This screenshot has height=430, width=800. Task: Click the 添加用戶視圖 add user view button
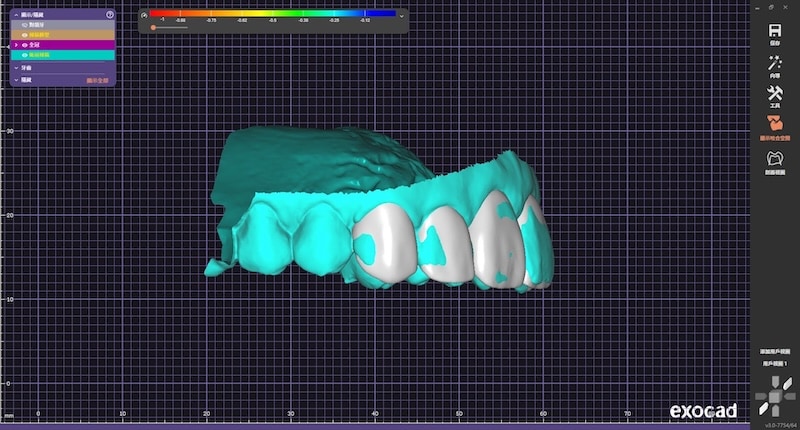coord(774,353)
